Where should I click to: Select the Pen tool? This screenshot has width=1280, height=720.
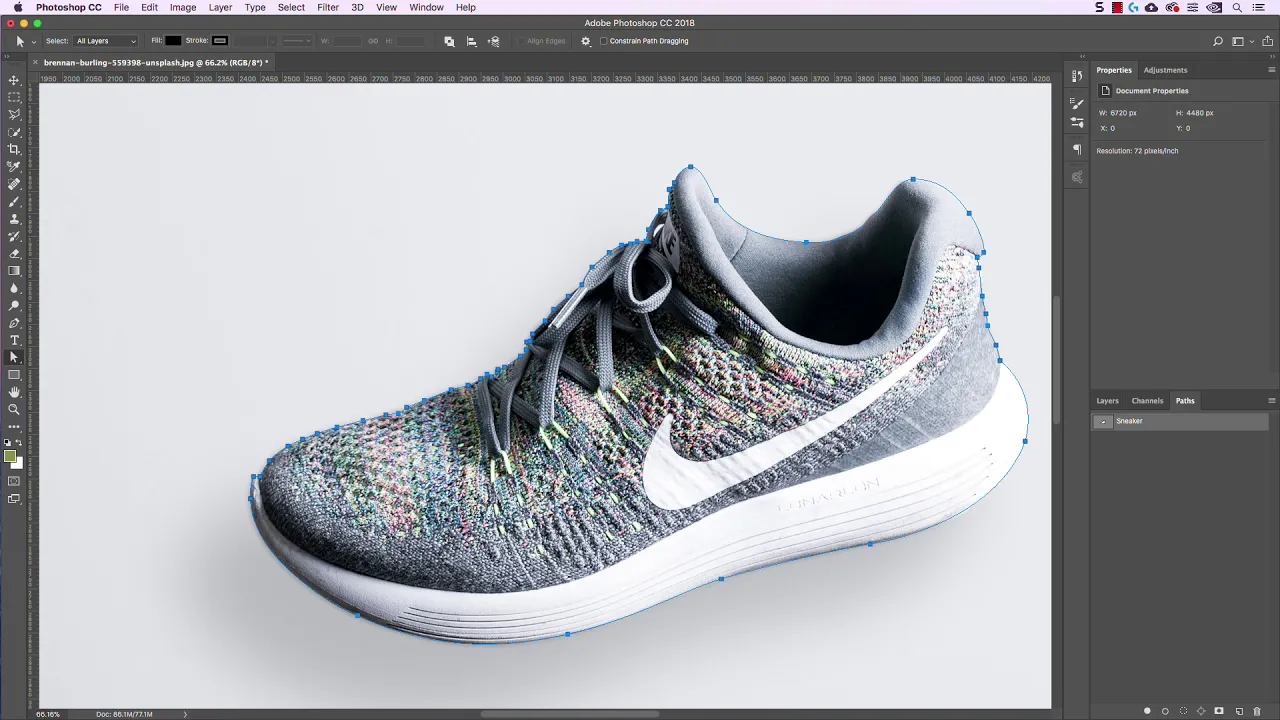tap(14, 323)
